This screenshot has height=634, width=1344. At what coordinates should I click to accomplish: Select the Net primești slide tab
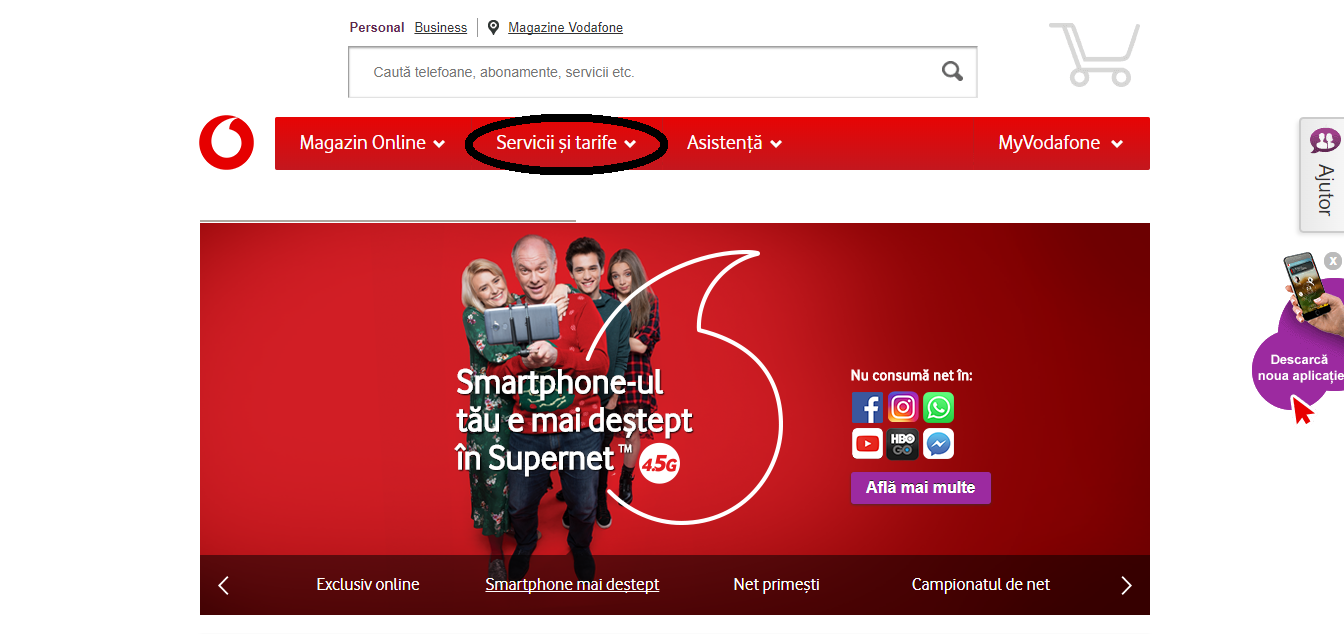pyautogui.click(x=776, y=584)
